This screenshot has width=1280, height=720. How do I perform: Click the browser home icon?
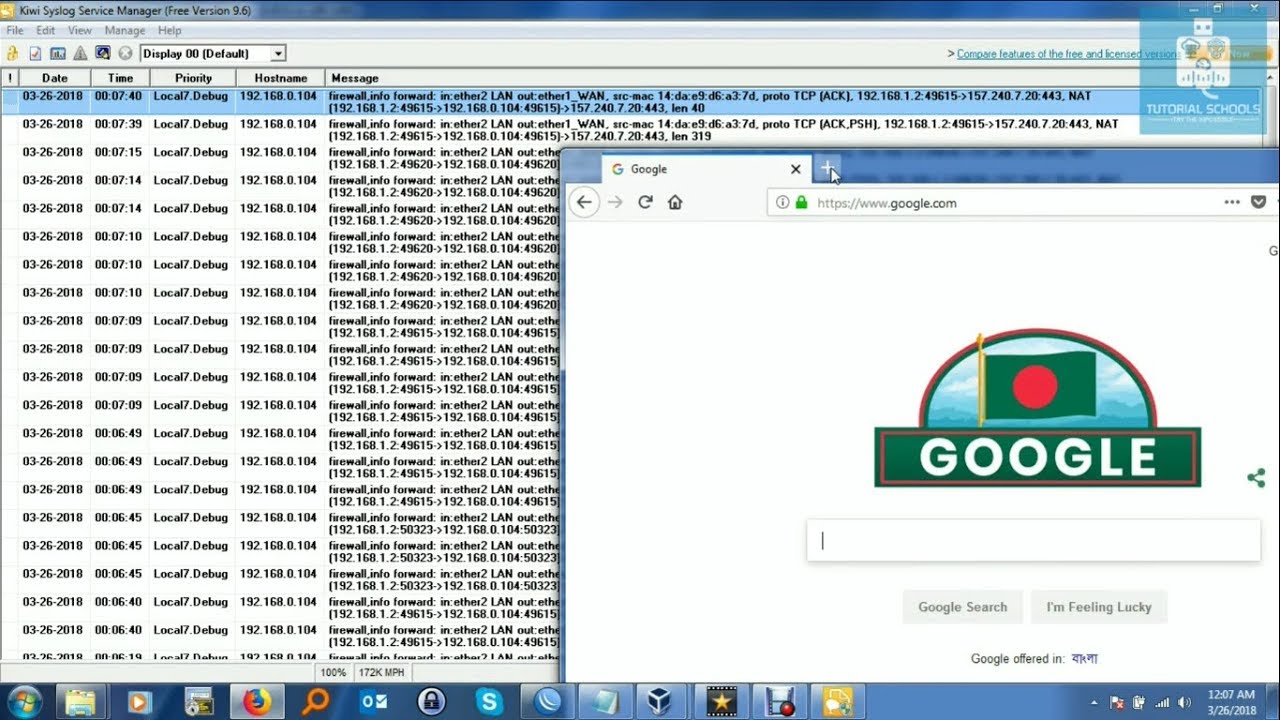(x=675, y=202)
